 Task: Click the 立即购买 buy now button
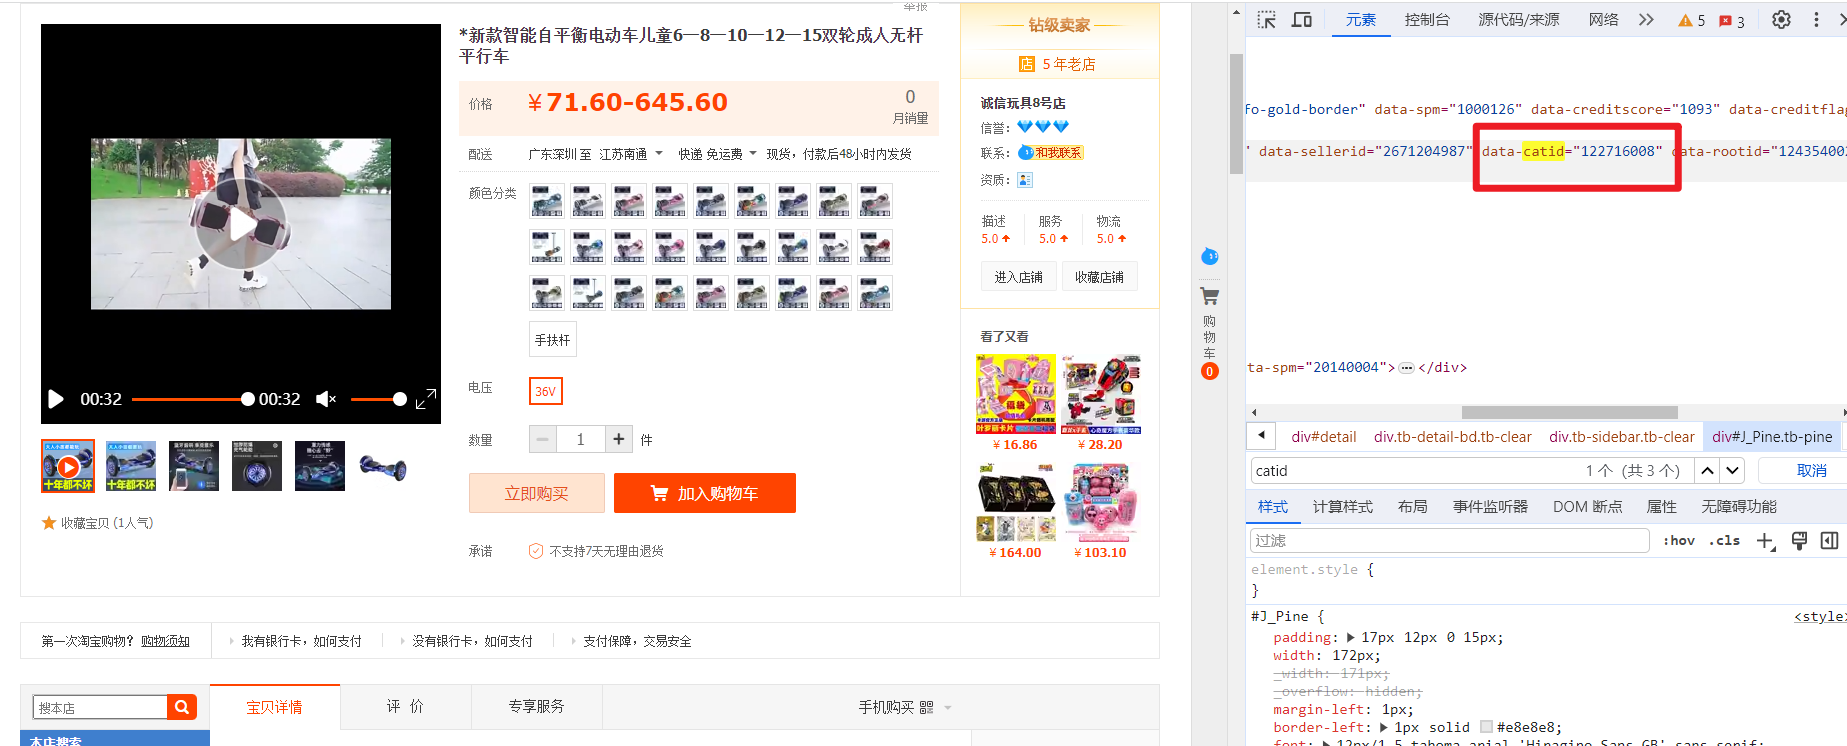[536, 493]
